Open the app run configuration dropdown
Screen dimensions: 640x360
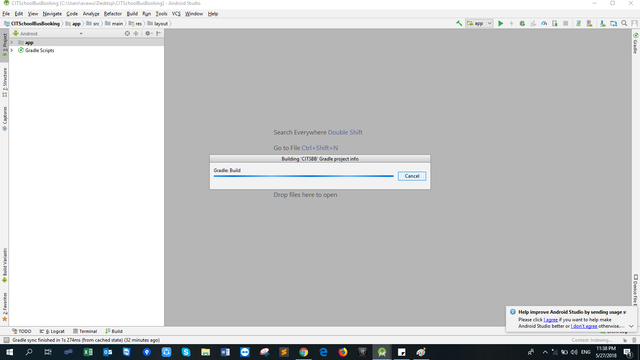[x=479, y=23]
